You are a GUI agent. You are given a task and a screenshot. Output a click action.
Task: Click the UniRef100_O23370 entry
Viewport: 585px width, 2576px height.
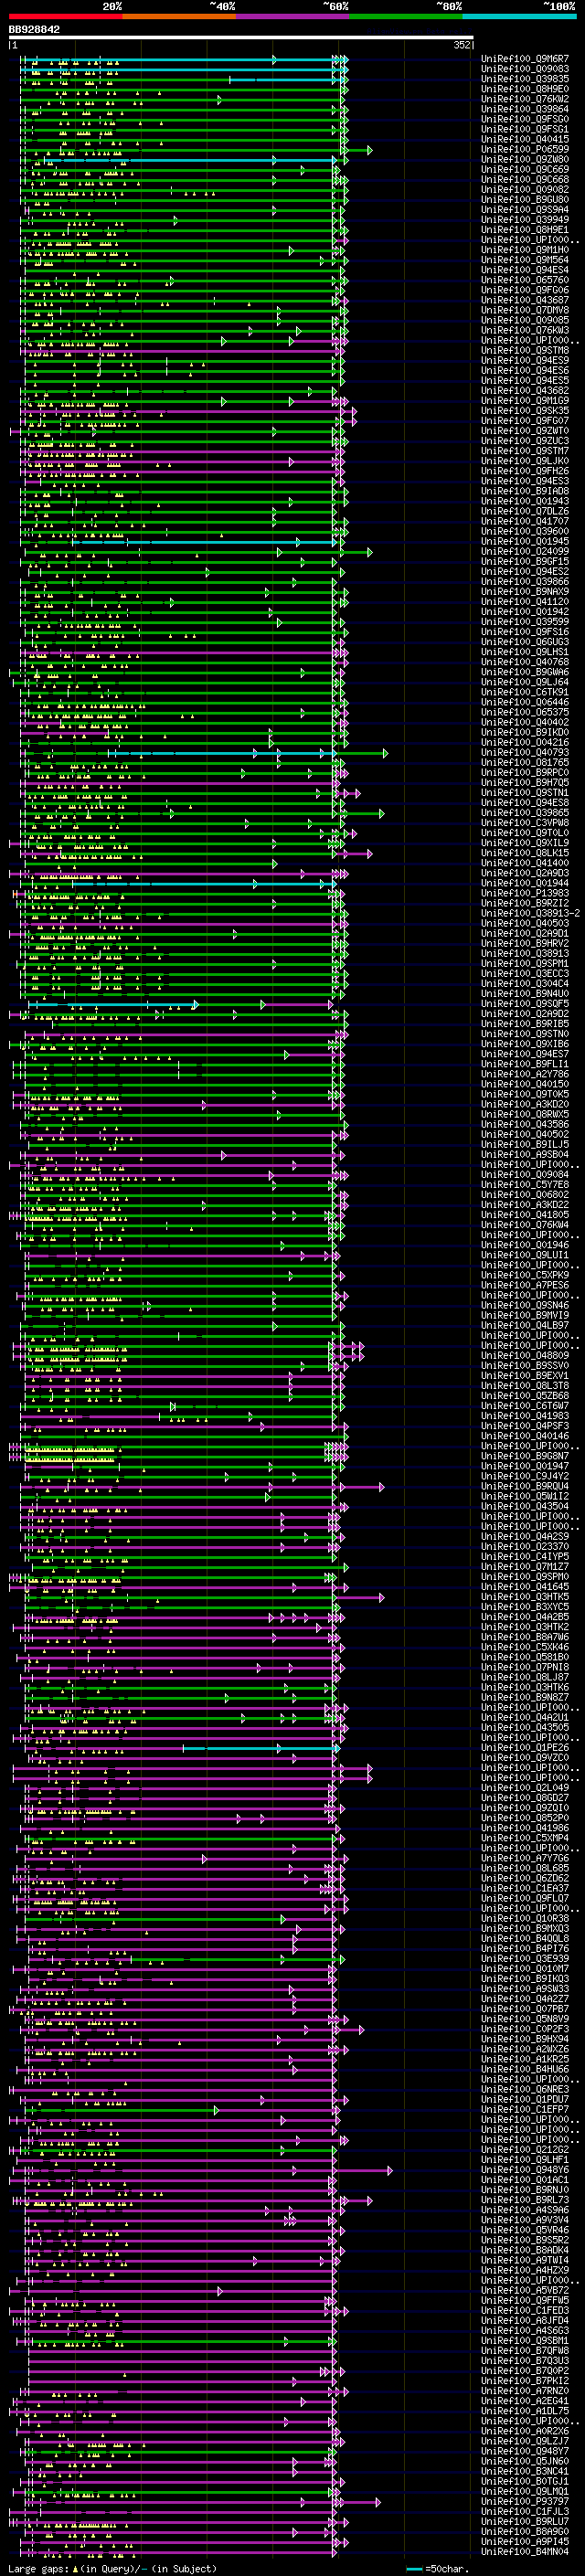(x=525, y=1546)
